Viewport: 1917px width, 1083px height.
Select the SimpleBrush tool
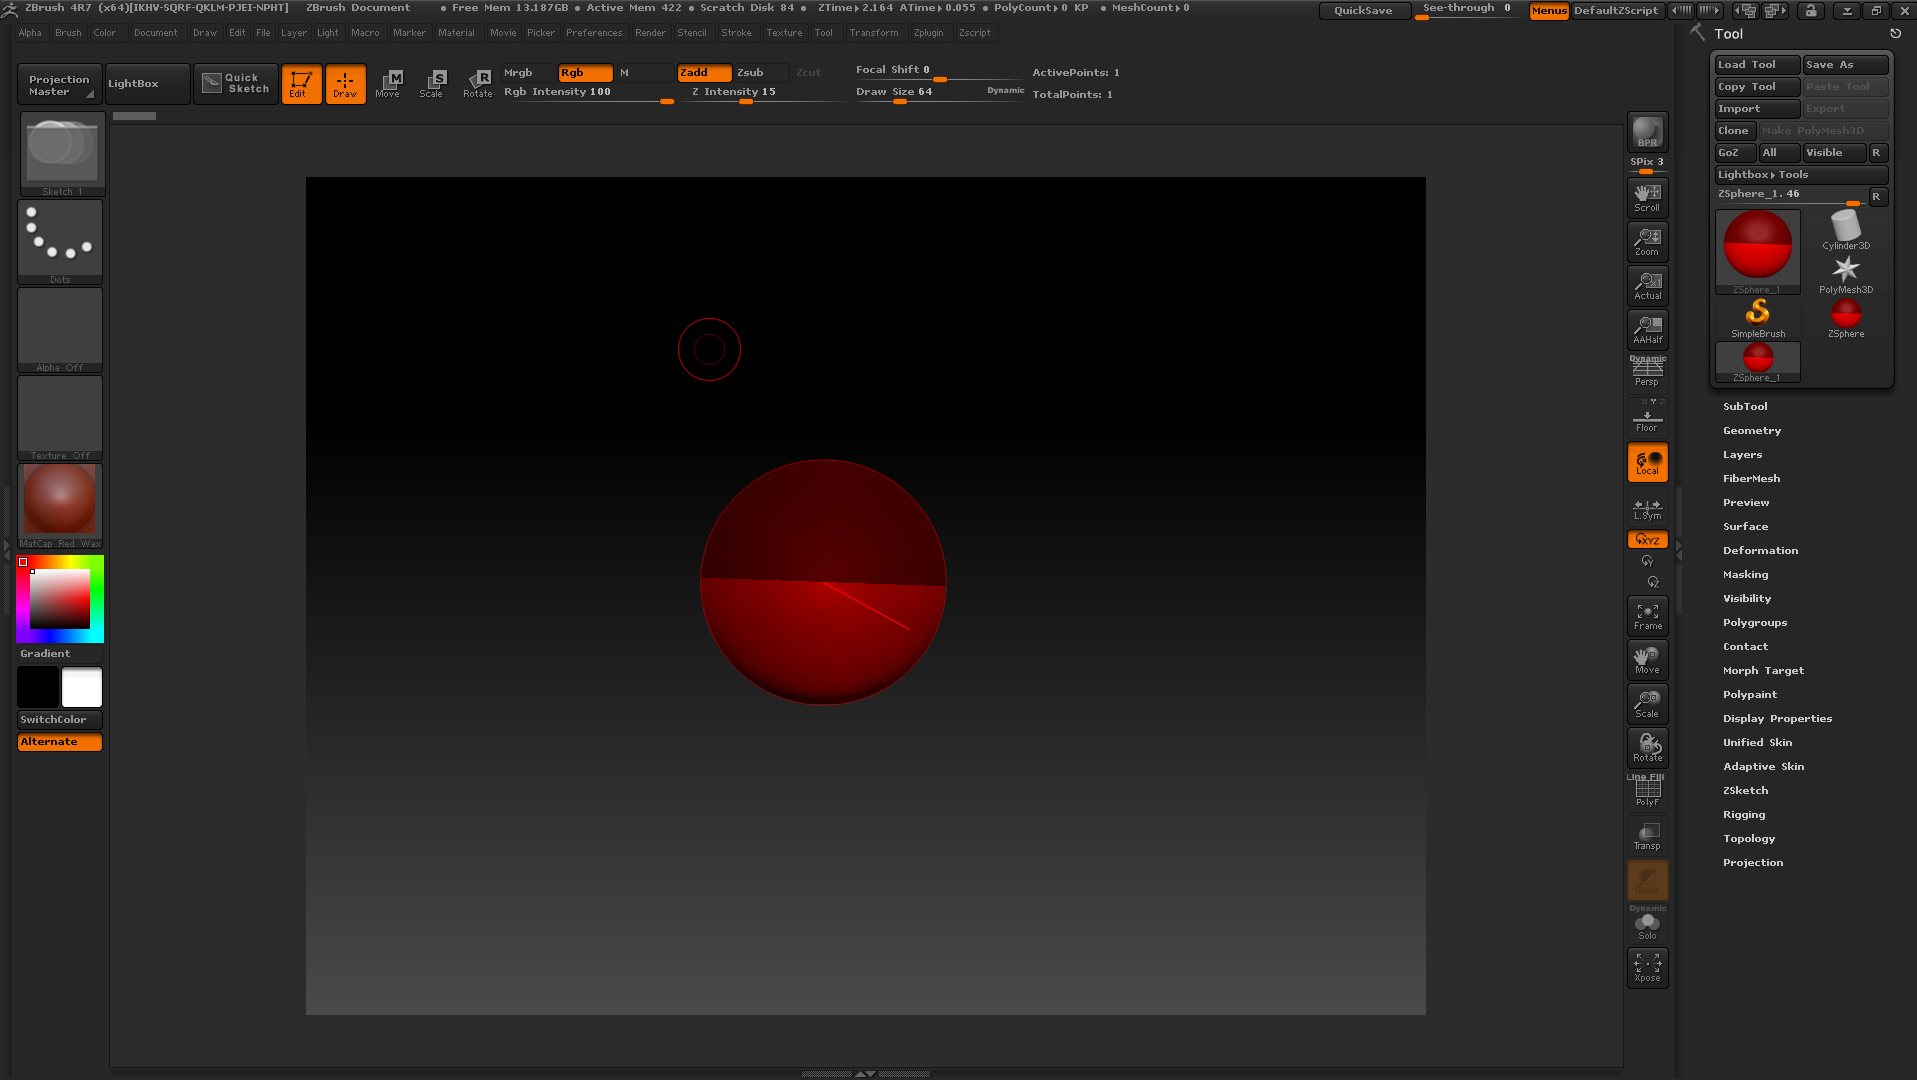pyautogui.click(x=1758, y=318)
